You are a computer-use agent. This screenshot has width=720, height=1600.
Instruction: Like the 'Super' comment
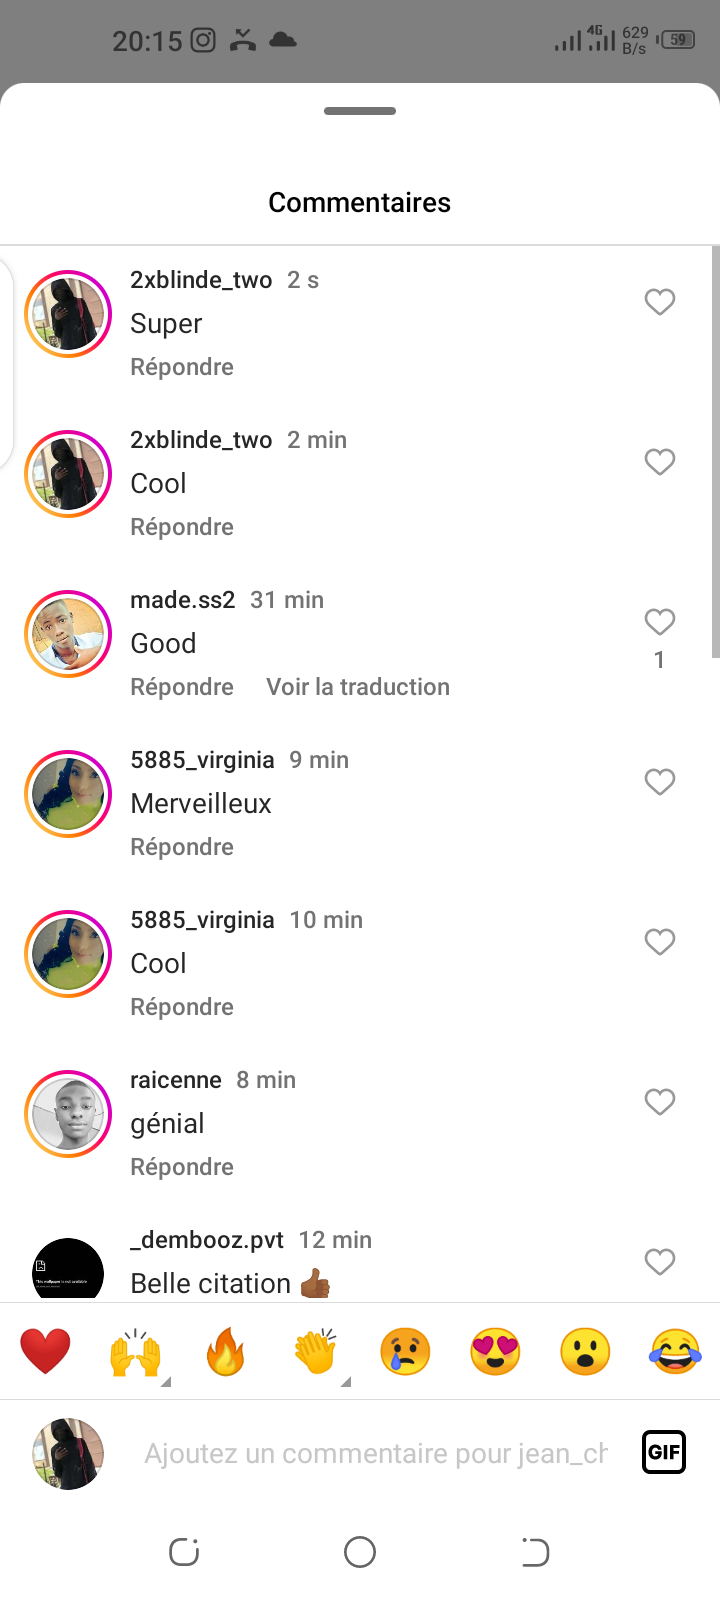pos(660,301)
